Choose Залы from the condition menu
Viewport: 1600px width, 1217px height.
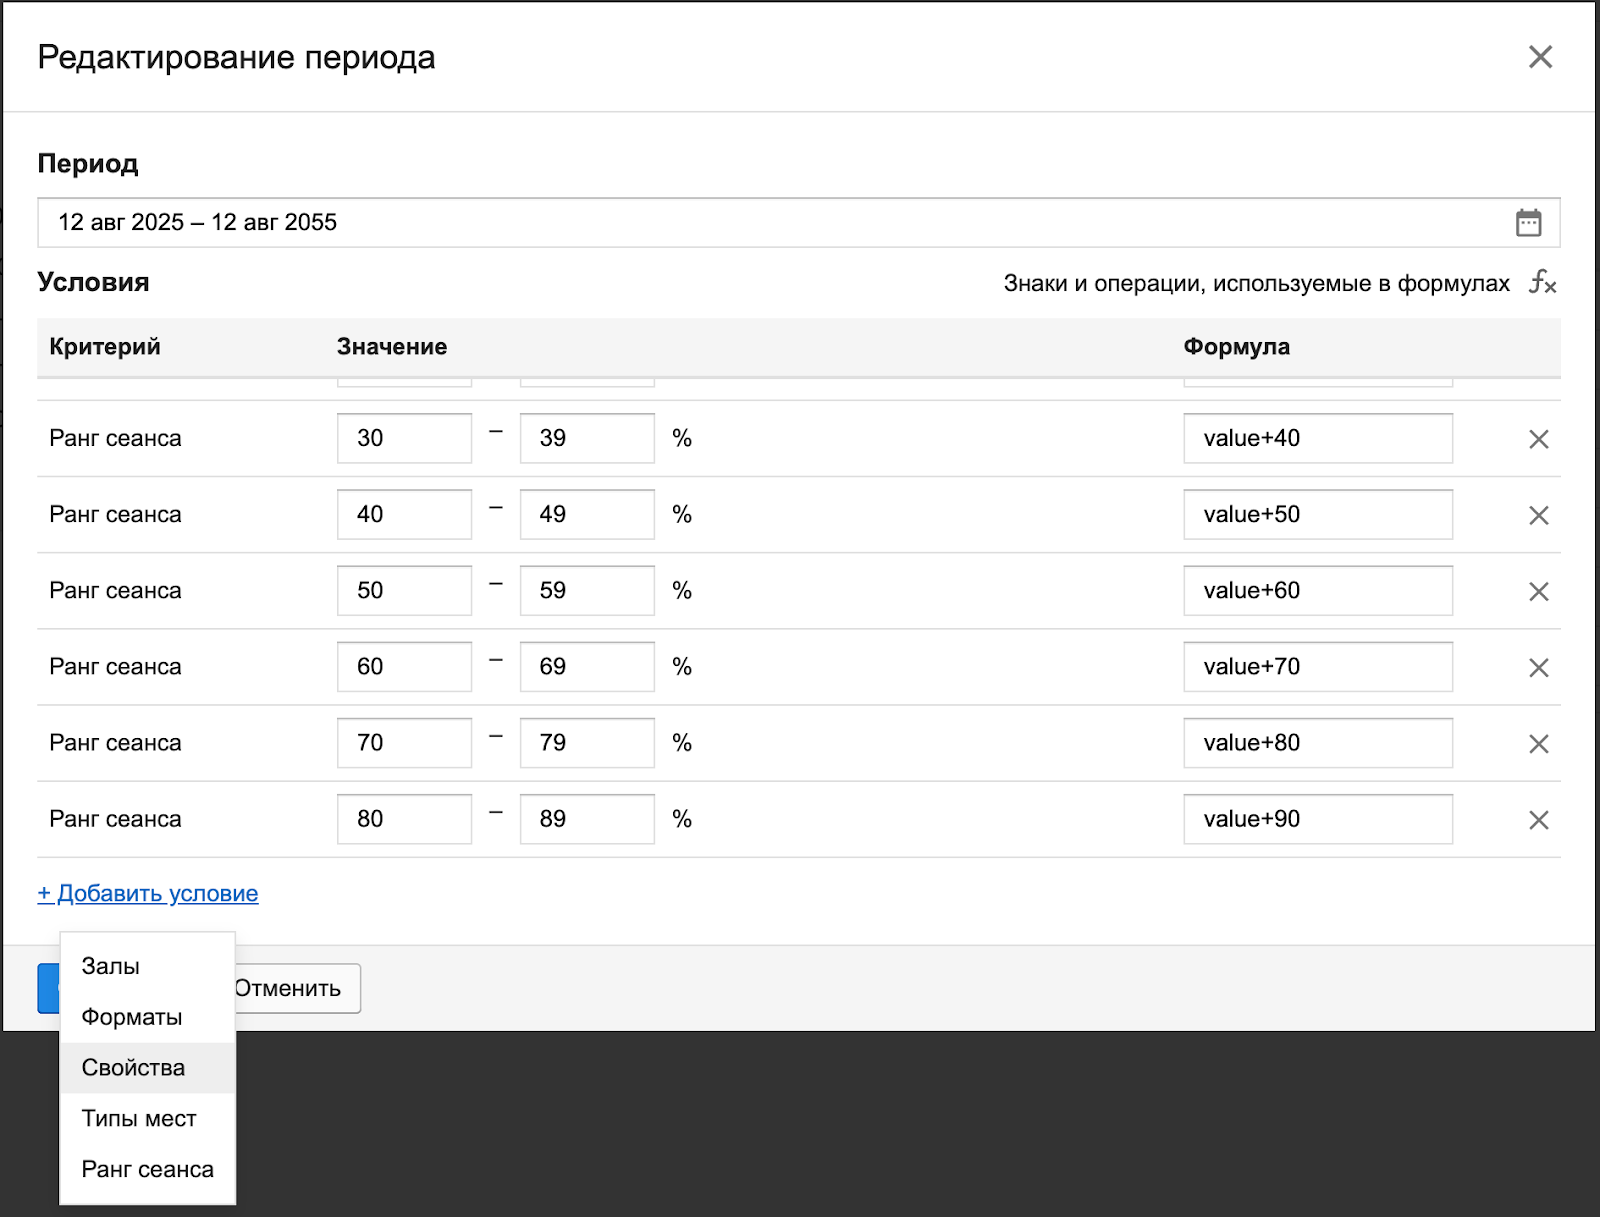point(111,966)
